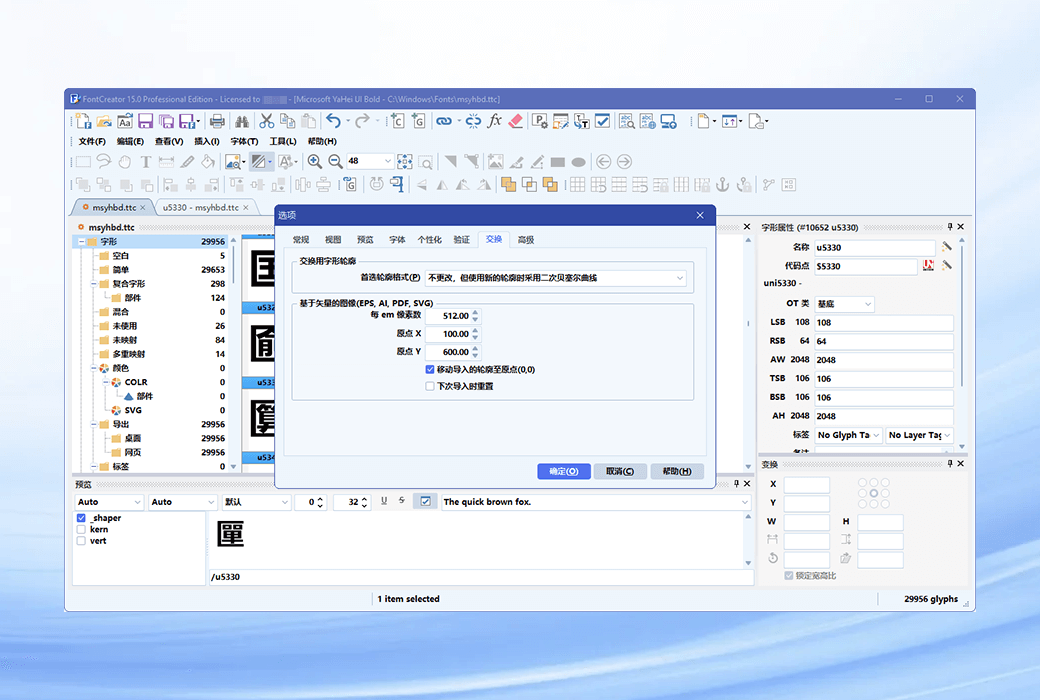Select the pencil draw tool
The image size is (1040, 700).
pyautogui.click(x=188, y=161)
